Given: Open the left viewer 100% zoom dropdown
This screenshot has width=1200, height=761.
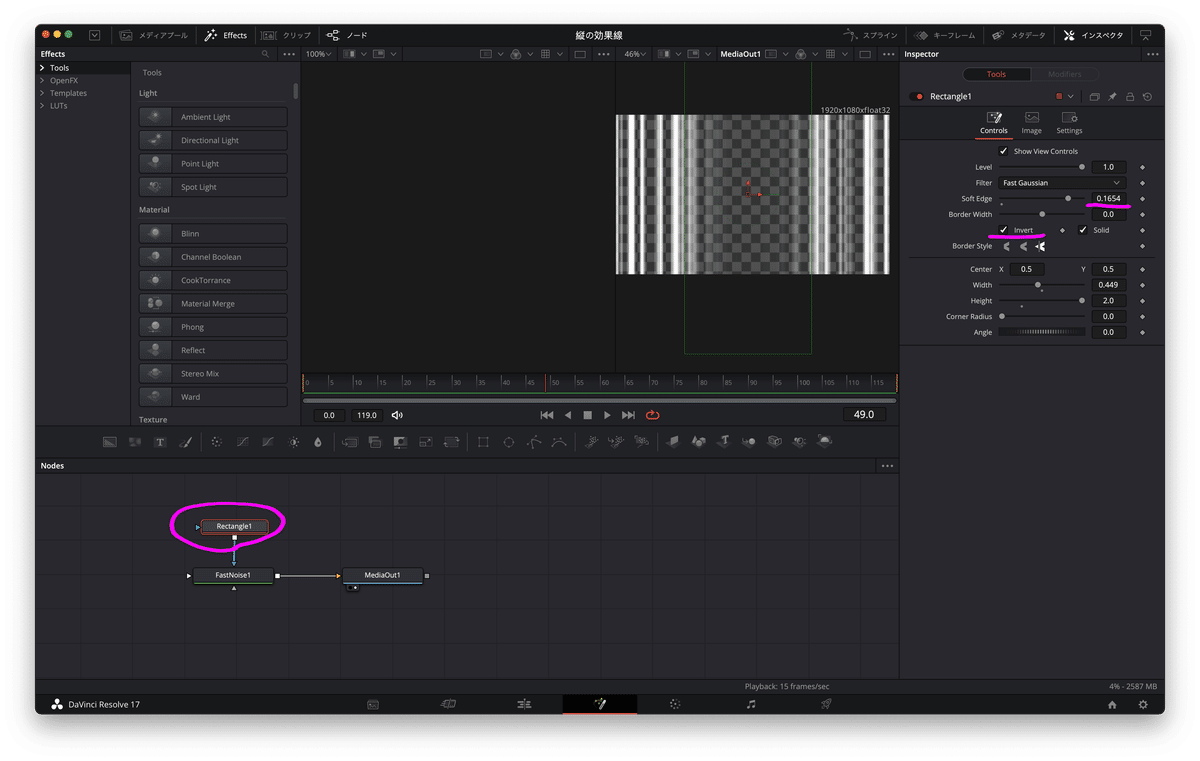Looking at the screenshot, I should [318, 54].
